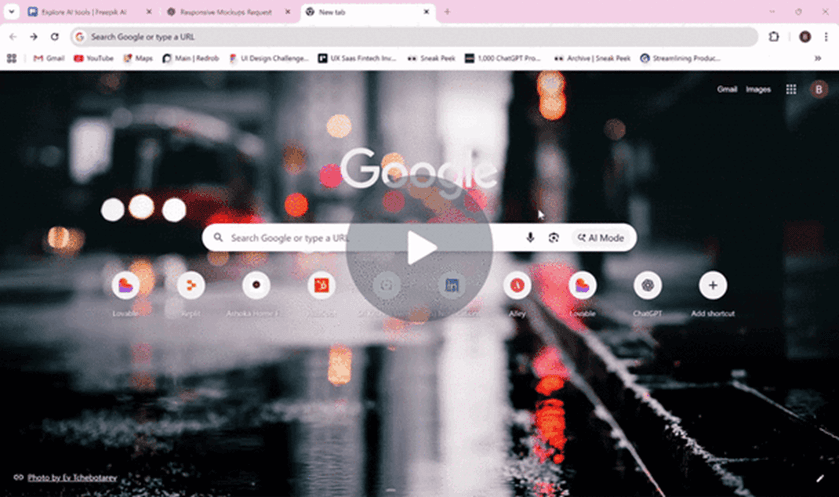Open the Chrome profile avatar in toolbar
Viewport: 839px width, 497px height.
coord(805,37)
